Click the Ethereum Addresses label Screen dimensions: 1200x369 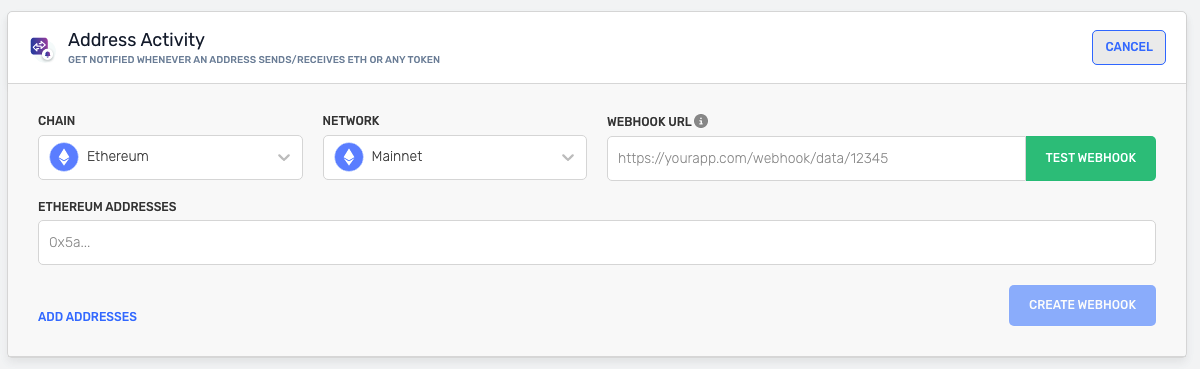[107, 206]
